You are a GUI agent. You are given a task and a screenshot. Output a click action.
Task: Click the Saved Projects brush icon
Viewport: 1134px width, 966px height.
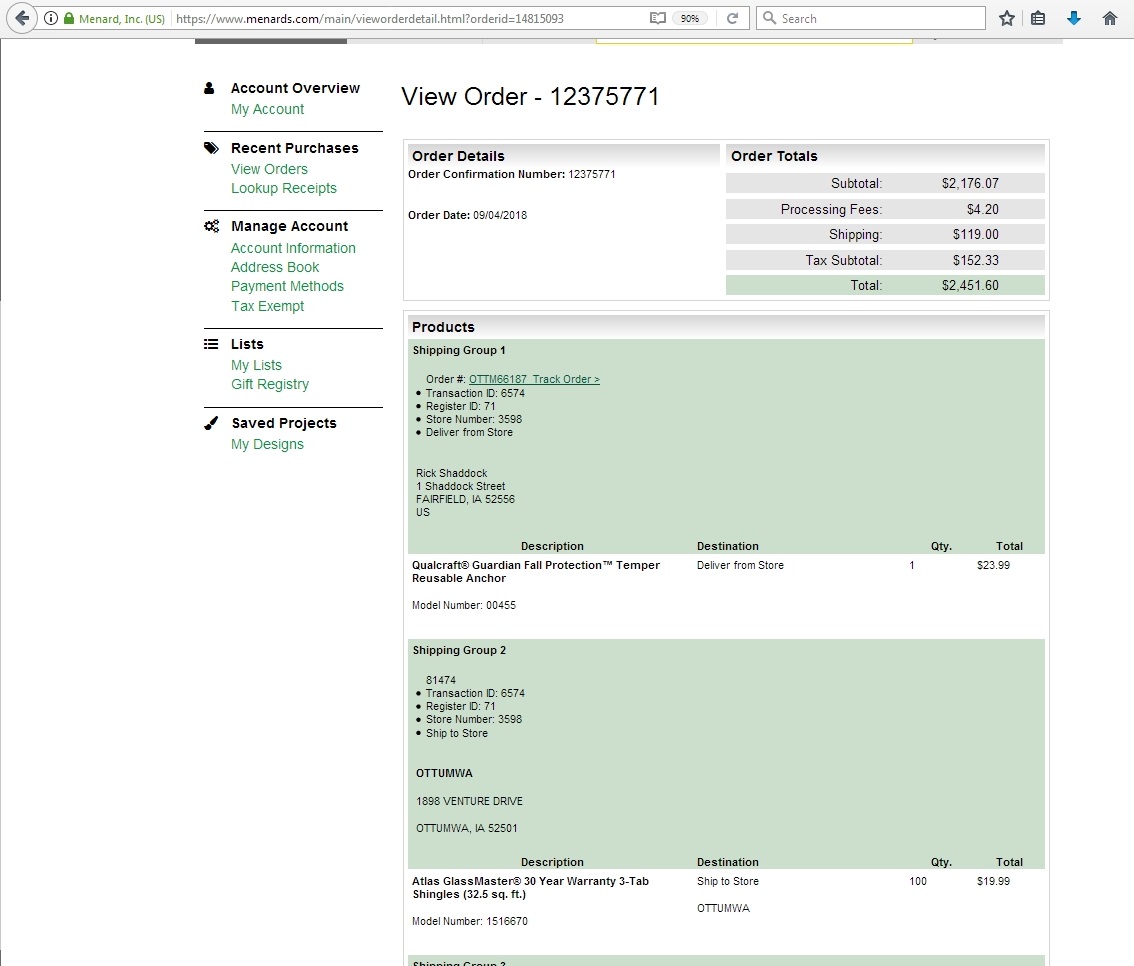tap(210, 423)
